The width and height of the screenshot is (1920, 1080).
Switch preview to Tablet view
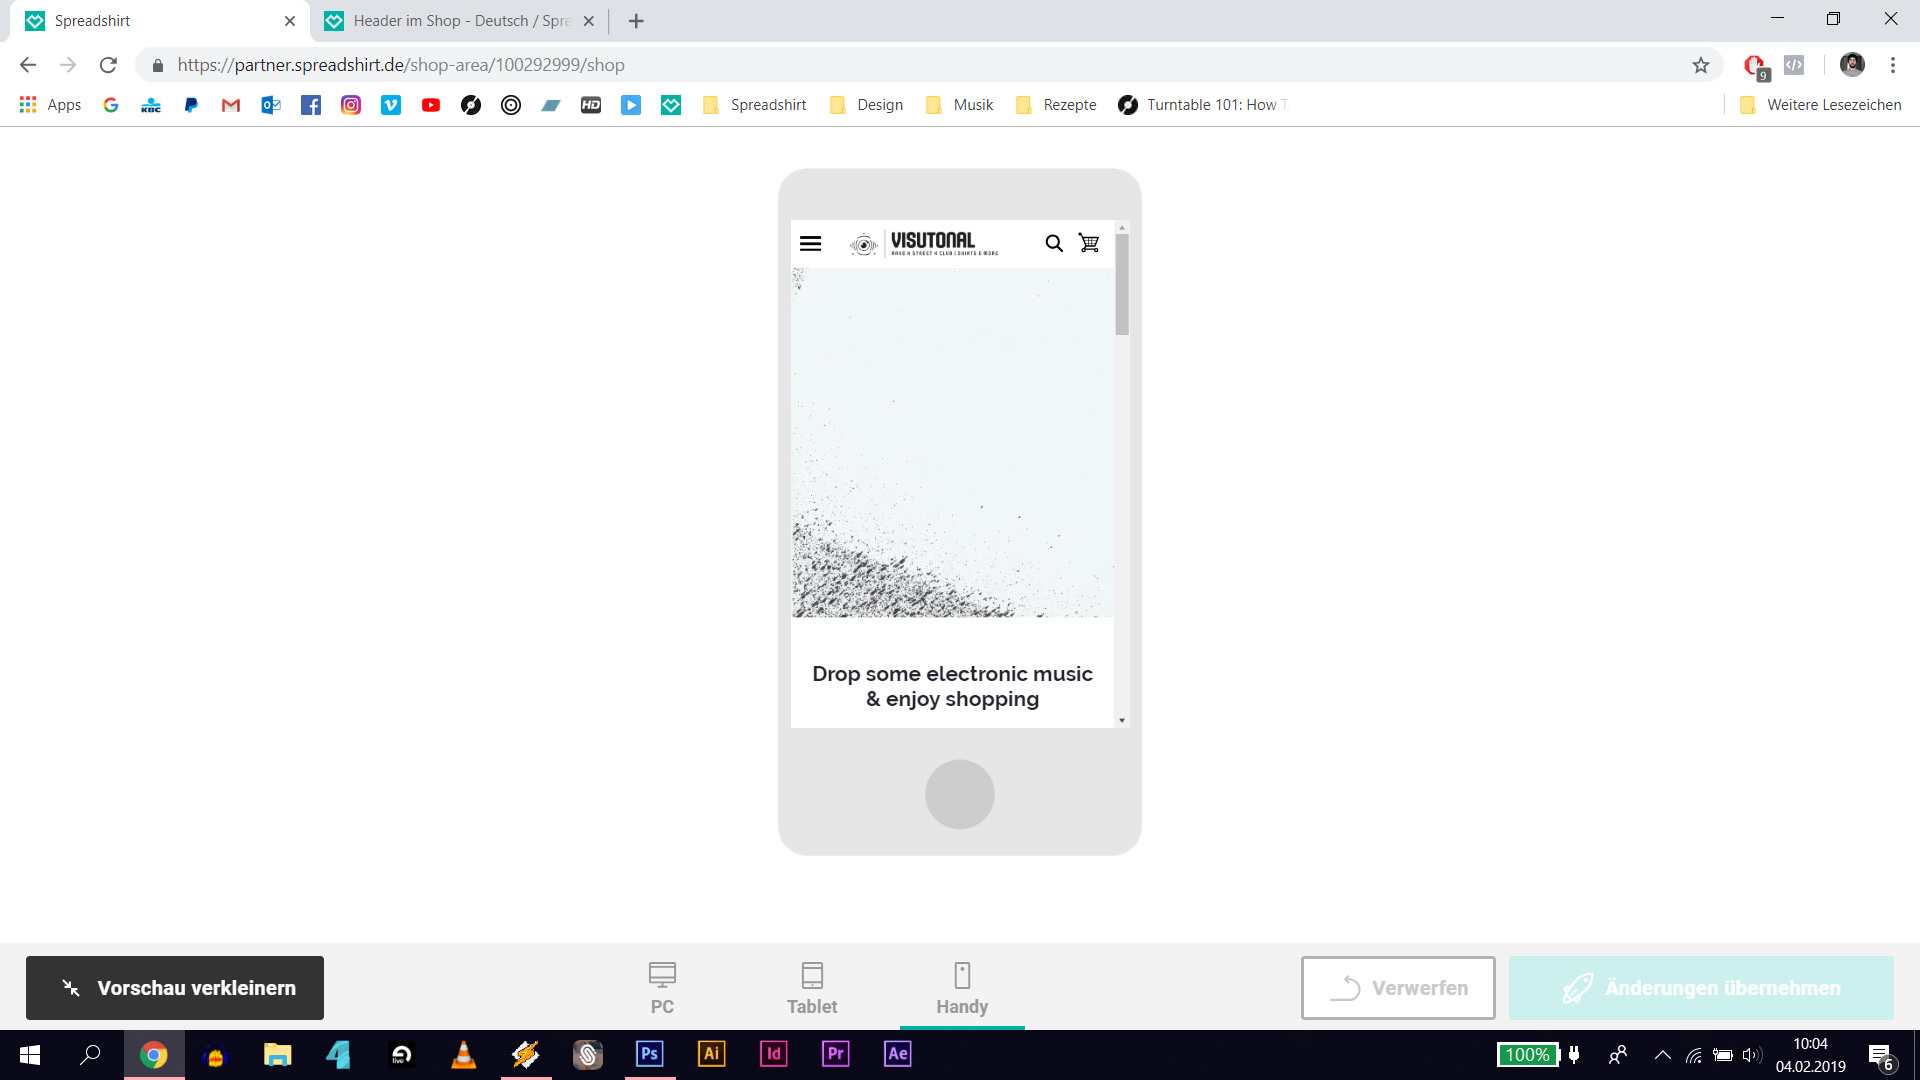(x=811, y=987)
